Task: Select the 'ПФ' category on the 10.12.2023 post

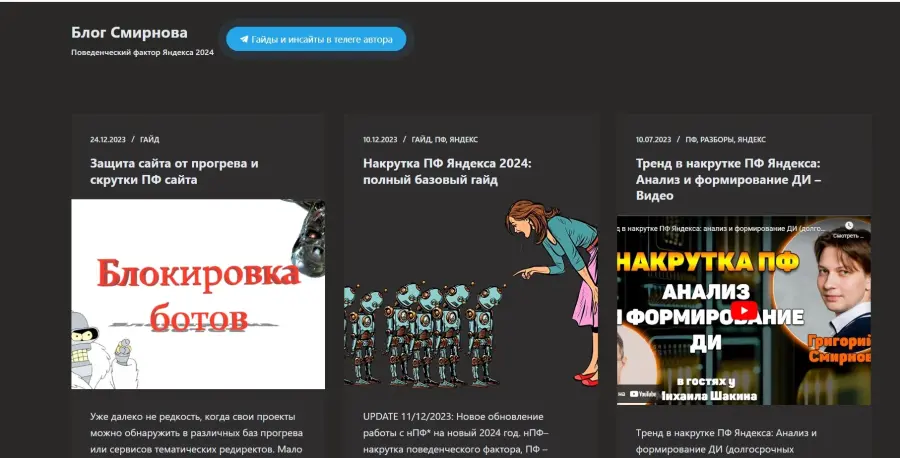Action: pos(440,139)
